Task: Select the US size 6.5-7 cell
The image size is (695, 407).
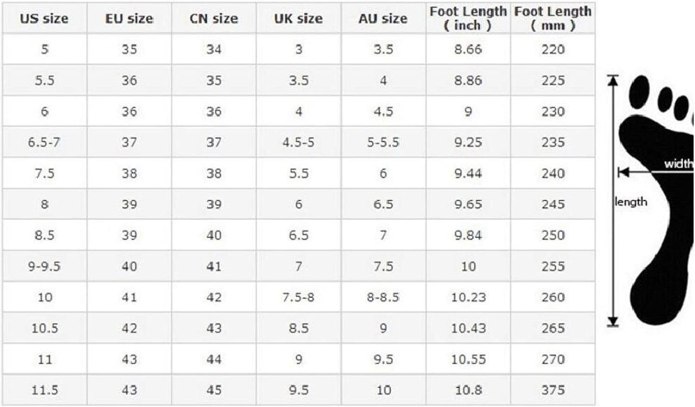Action: (x=44, y=142)
